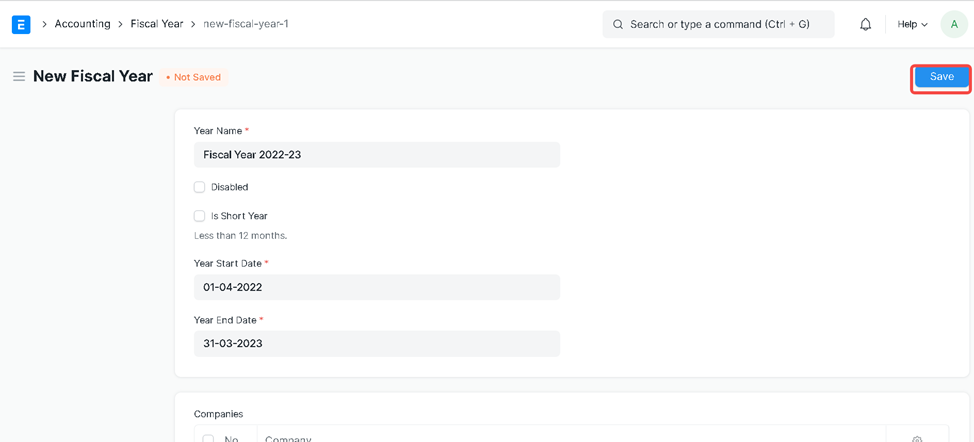Click the New Fiscal Year title

[x=93, y=77]
